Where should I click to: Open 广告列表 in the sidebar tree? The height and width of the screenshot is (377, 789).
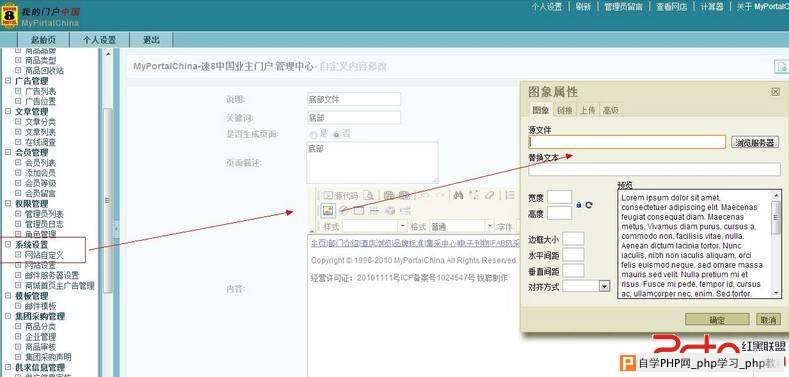point(40,91)
